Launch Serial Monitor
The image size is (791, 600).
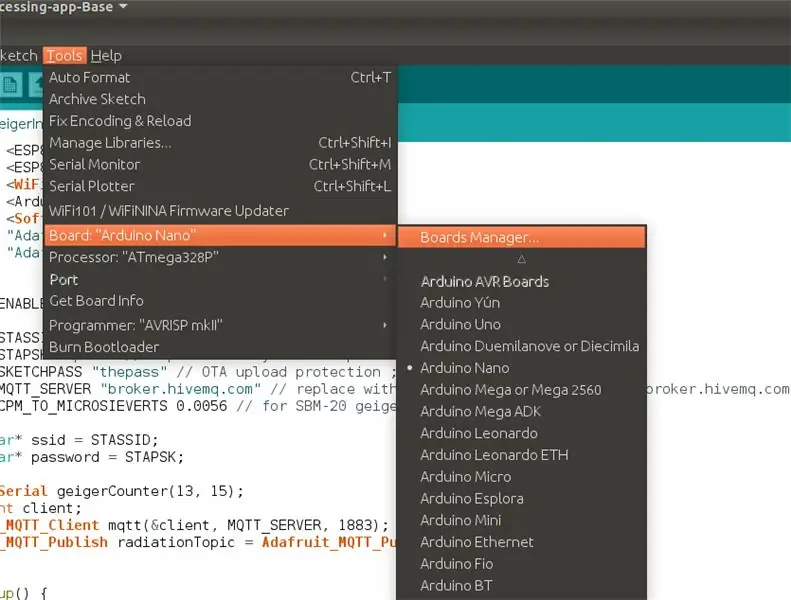pos(220,165)
